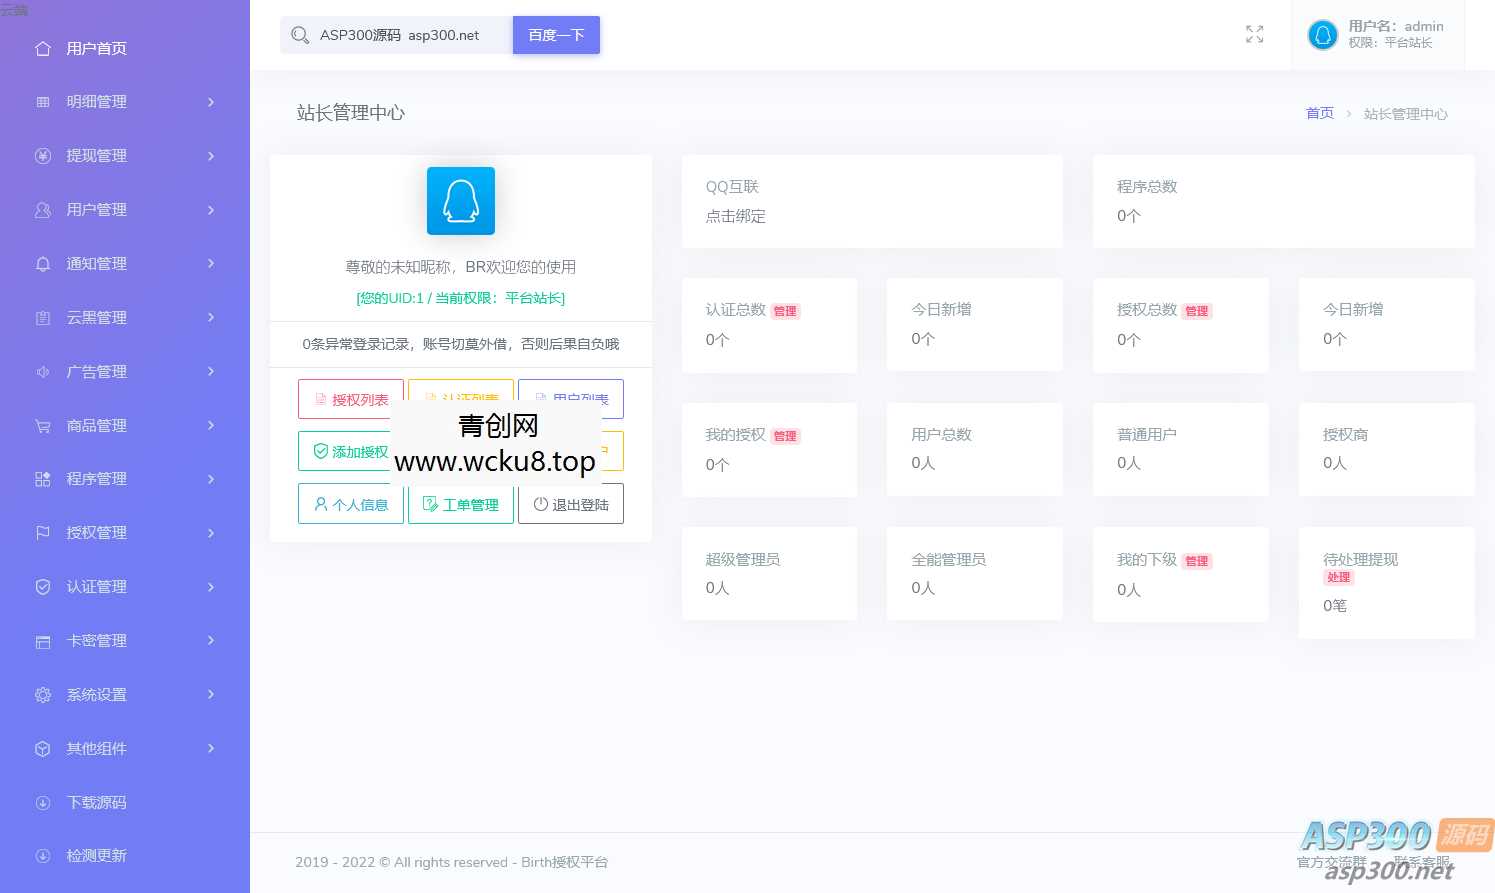Open 用户管理 in the sidebar menu
Image resolution: width=1495 pixels, height=893 pixels.
[x=97, y=210]
